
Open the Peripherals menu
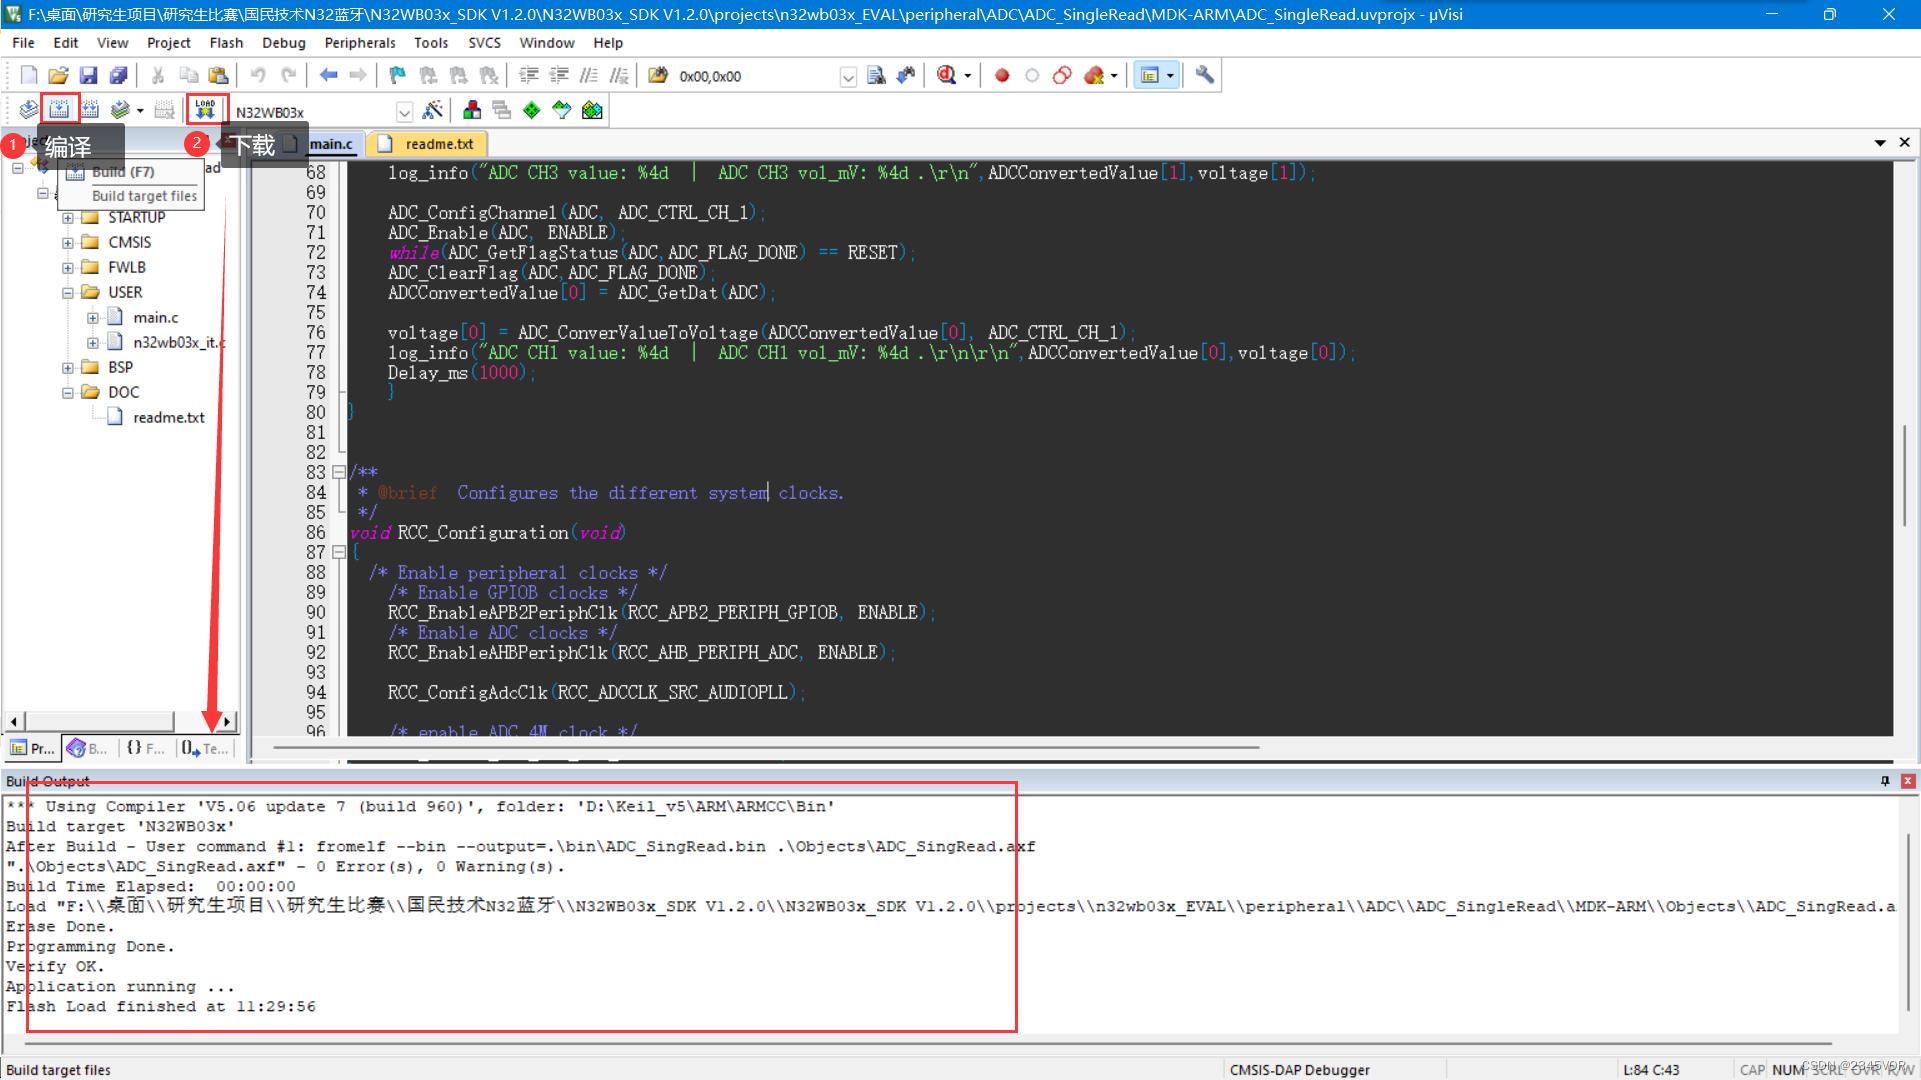click(360, 42)
